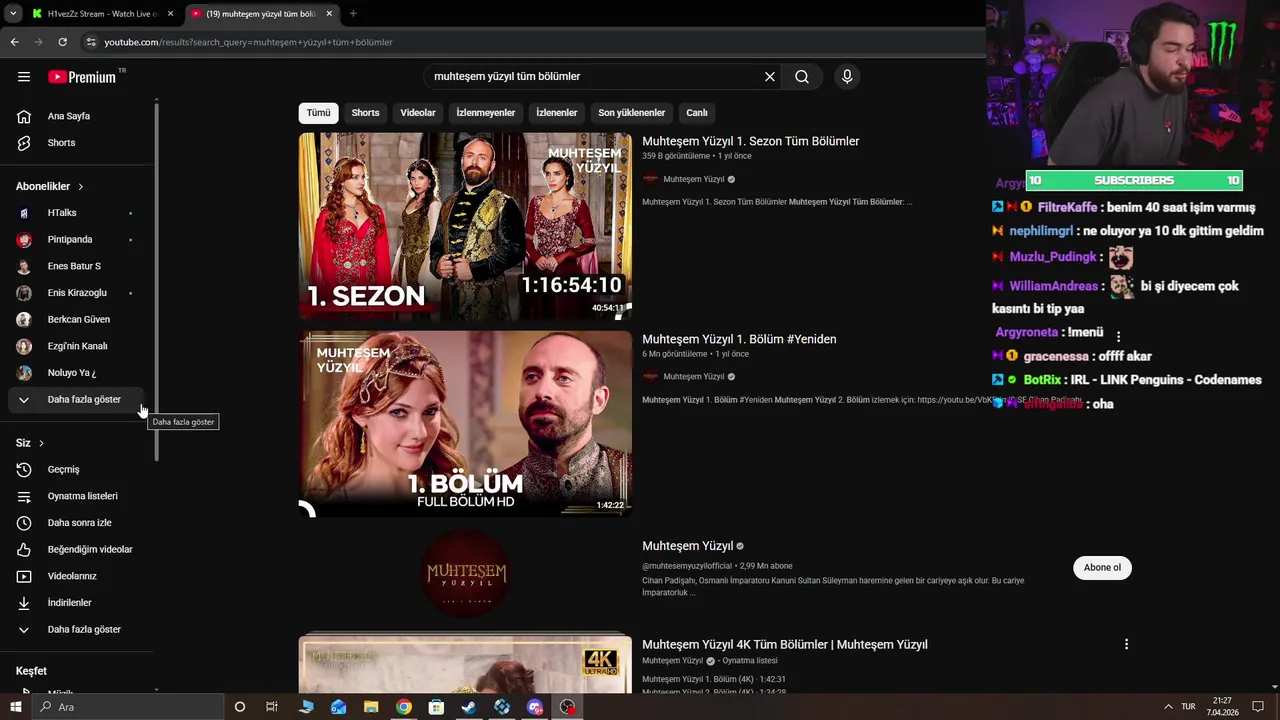Open Oynatma listeleri in sidebar
Image resolution: width=1280 pixels, height=720 pixels.
pyautogui.click(x=80, y=496)
